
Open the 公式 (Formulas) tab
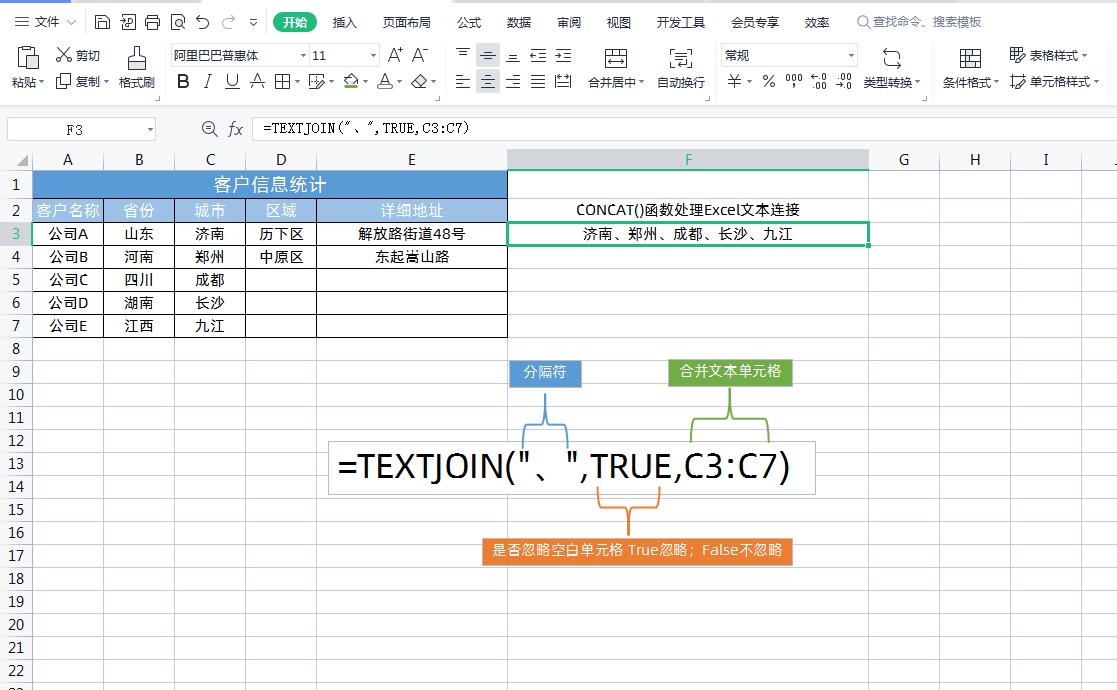pos(468,22)
